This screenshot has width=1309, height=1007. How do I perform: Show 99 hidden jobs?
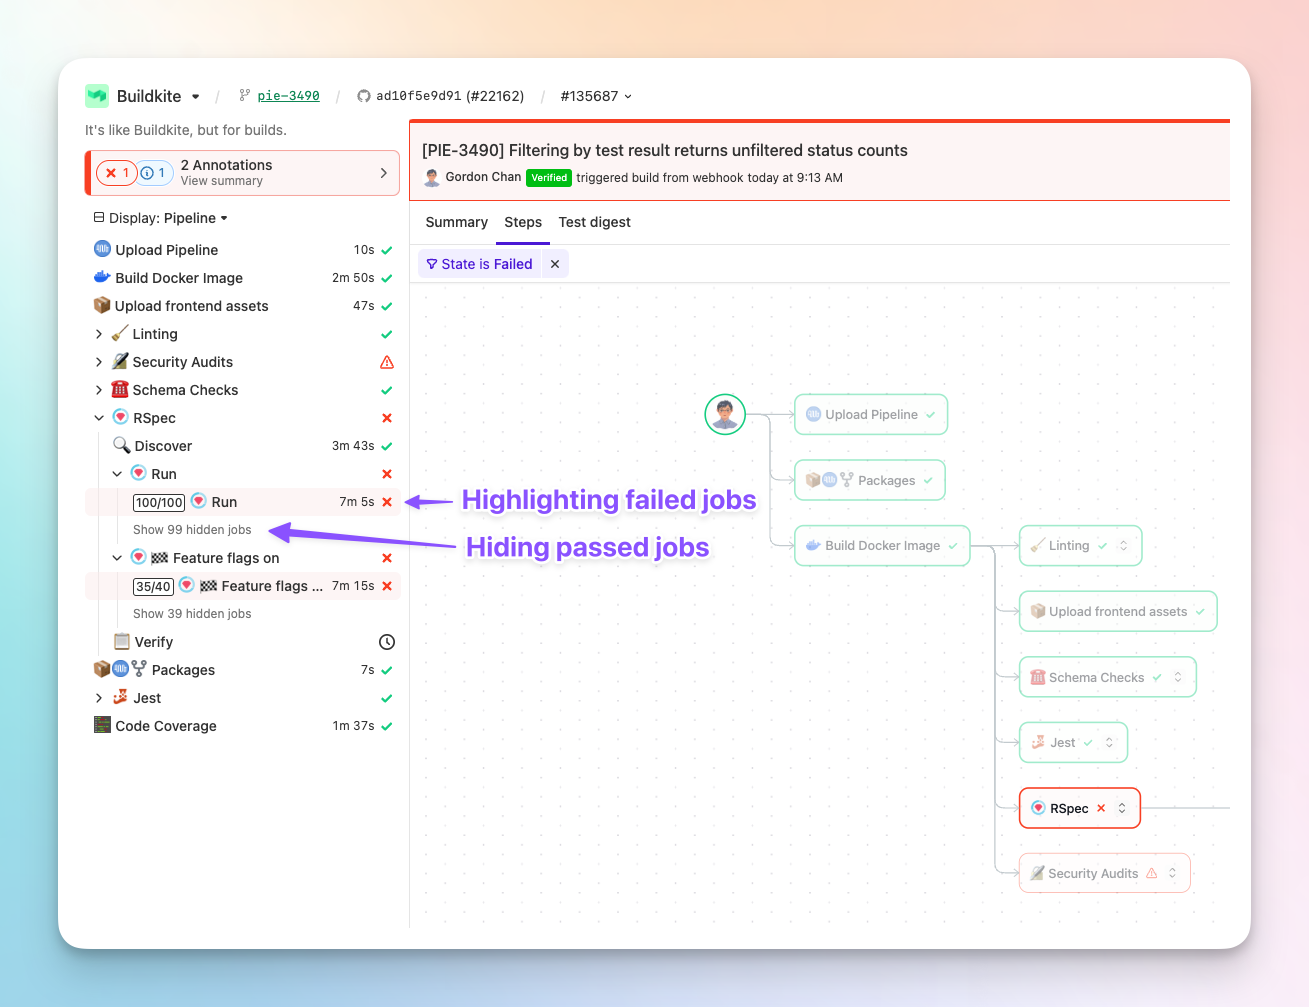coord(192,530)
